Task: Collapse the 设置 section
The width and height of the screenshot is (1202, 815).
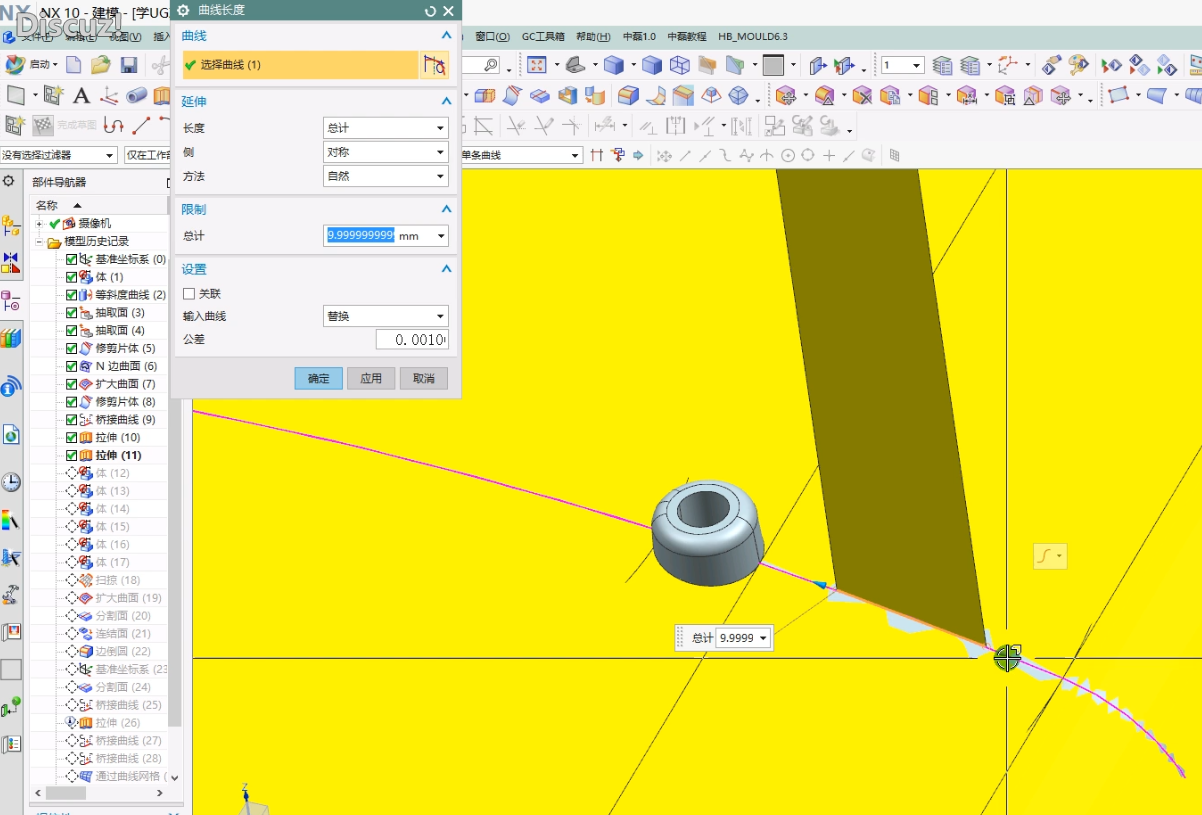Action: [446, 269]
